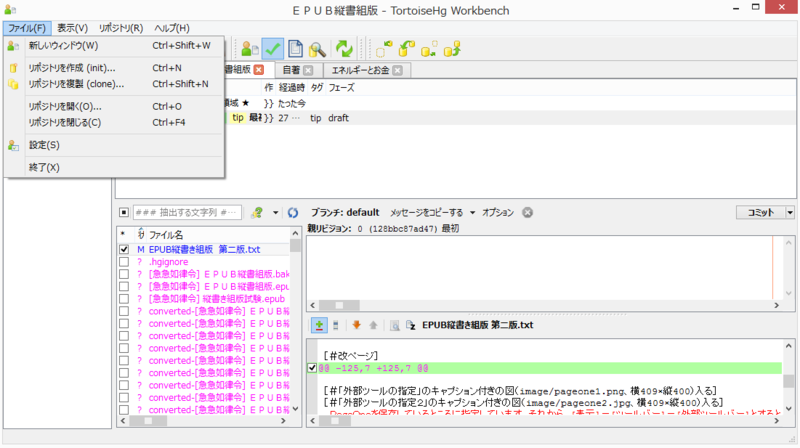Click the フェーズ column header
Viewport: 800px width, 448px height.
(x=341, y=88)
